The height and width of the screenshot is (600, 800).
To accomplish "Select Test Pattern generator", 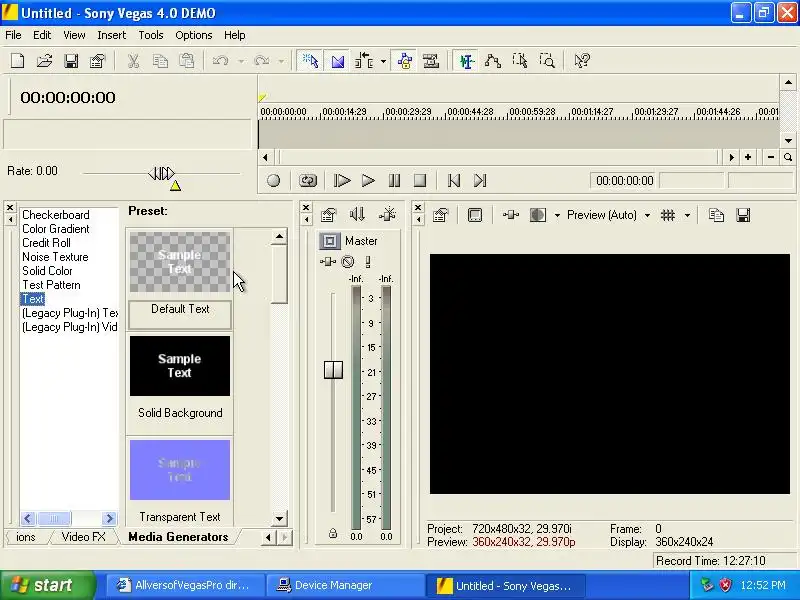I will pos(51,285).
